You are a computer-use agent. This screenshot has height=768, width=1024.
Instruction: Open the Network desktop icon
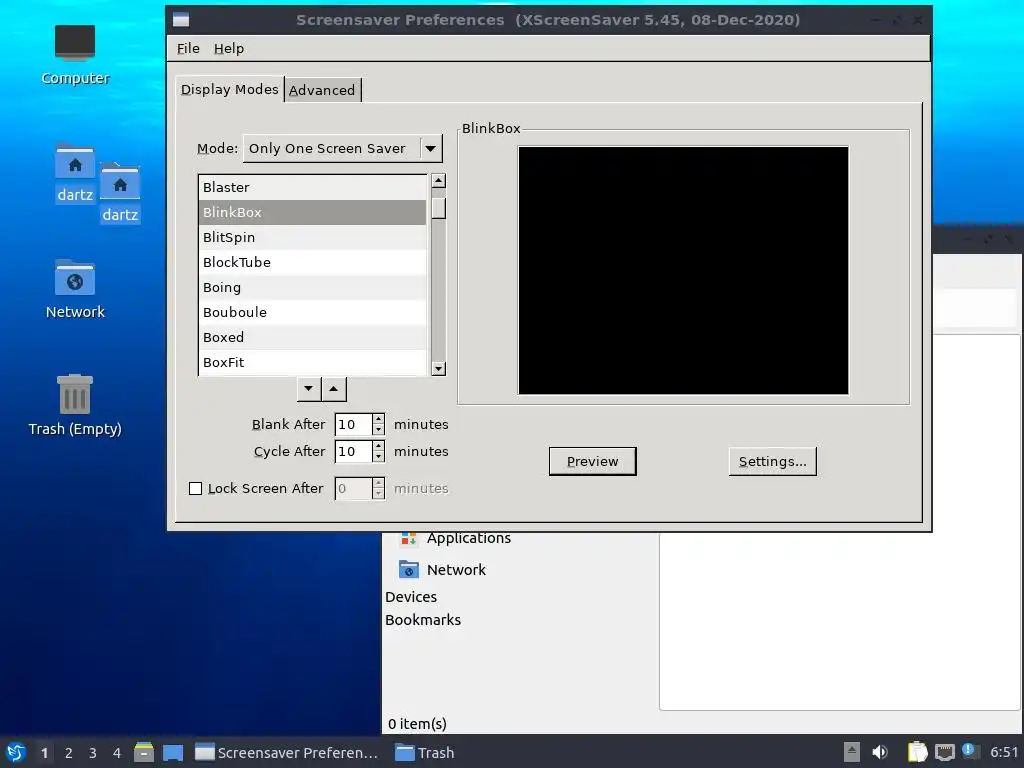pyautogui.click(x=75, y=289)
